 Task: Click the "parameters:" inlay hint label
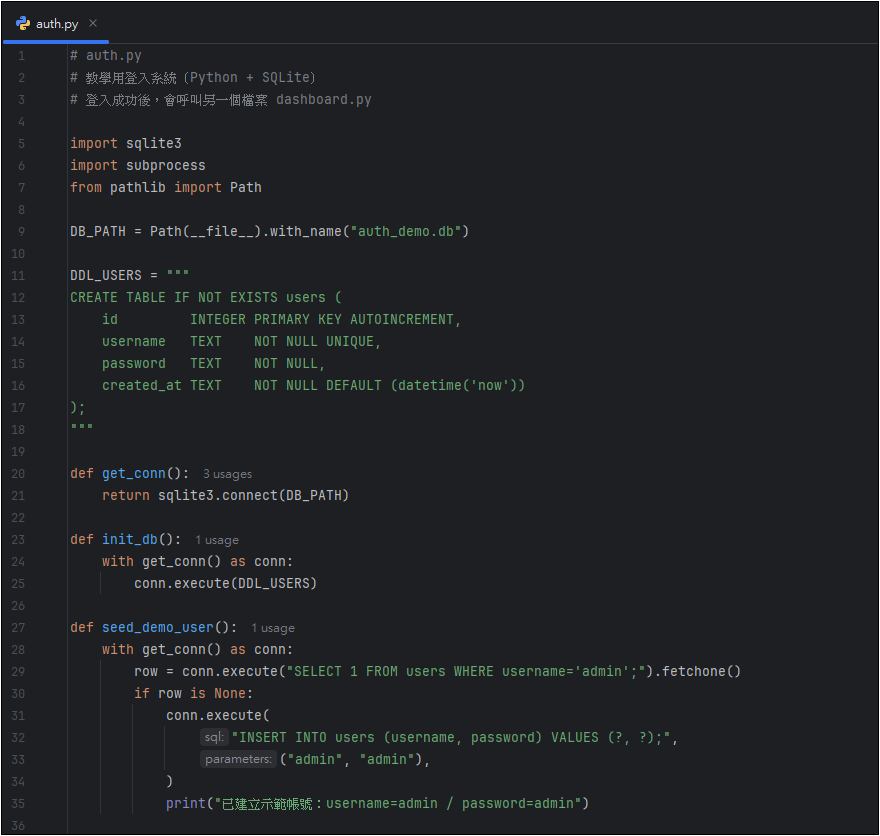tap(238, 760)
